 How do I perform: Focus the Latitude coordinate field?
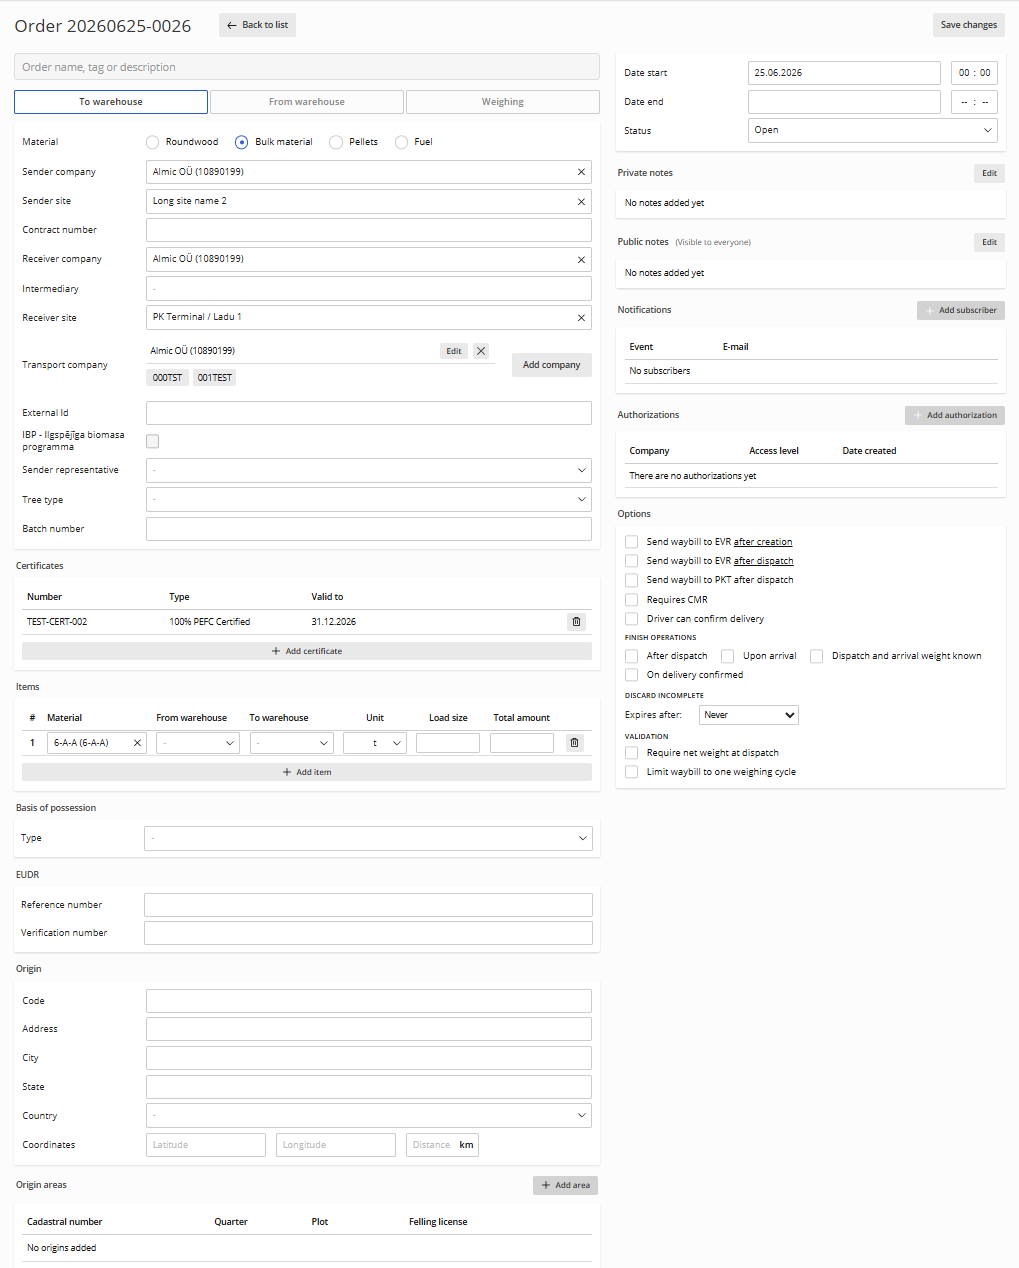click(206, 1145)
